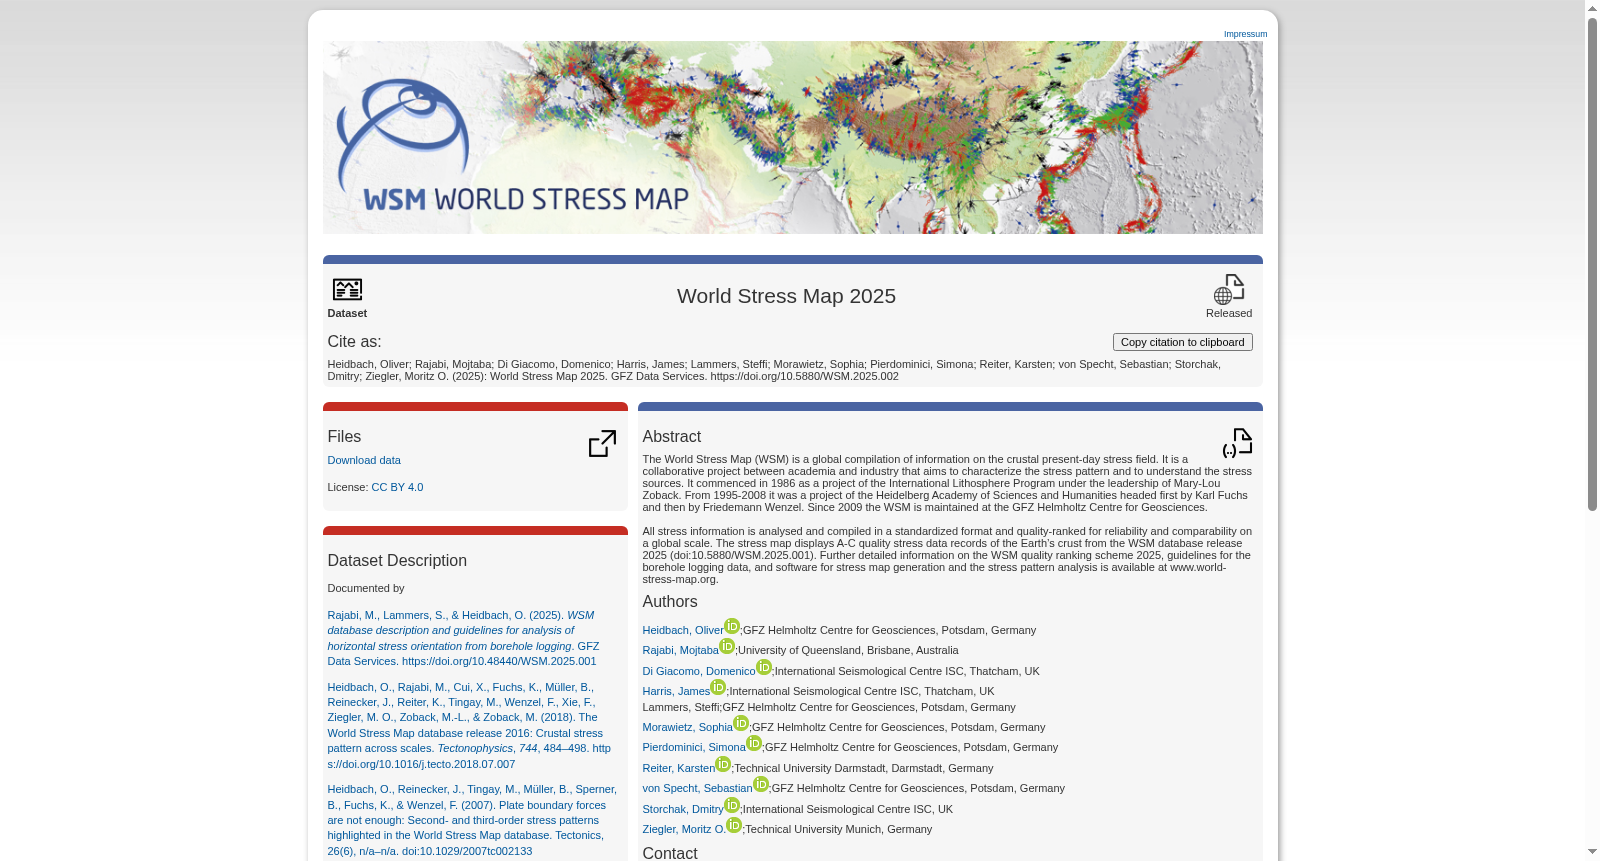Click author link Pierdominici, Simona
The width and height of the screenshot is (1600, 861).
[694, 747]
